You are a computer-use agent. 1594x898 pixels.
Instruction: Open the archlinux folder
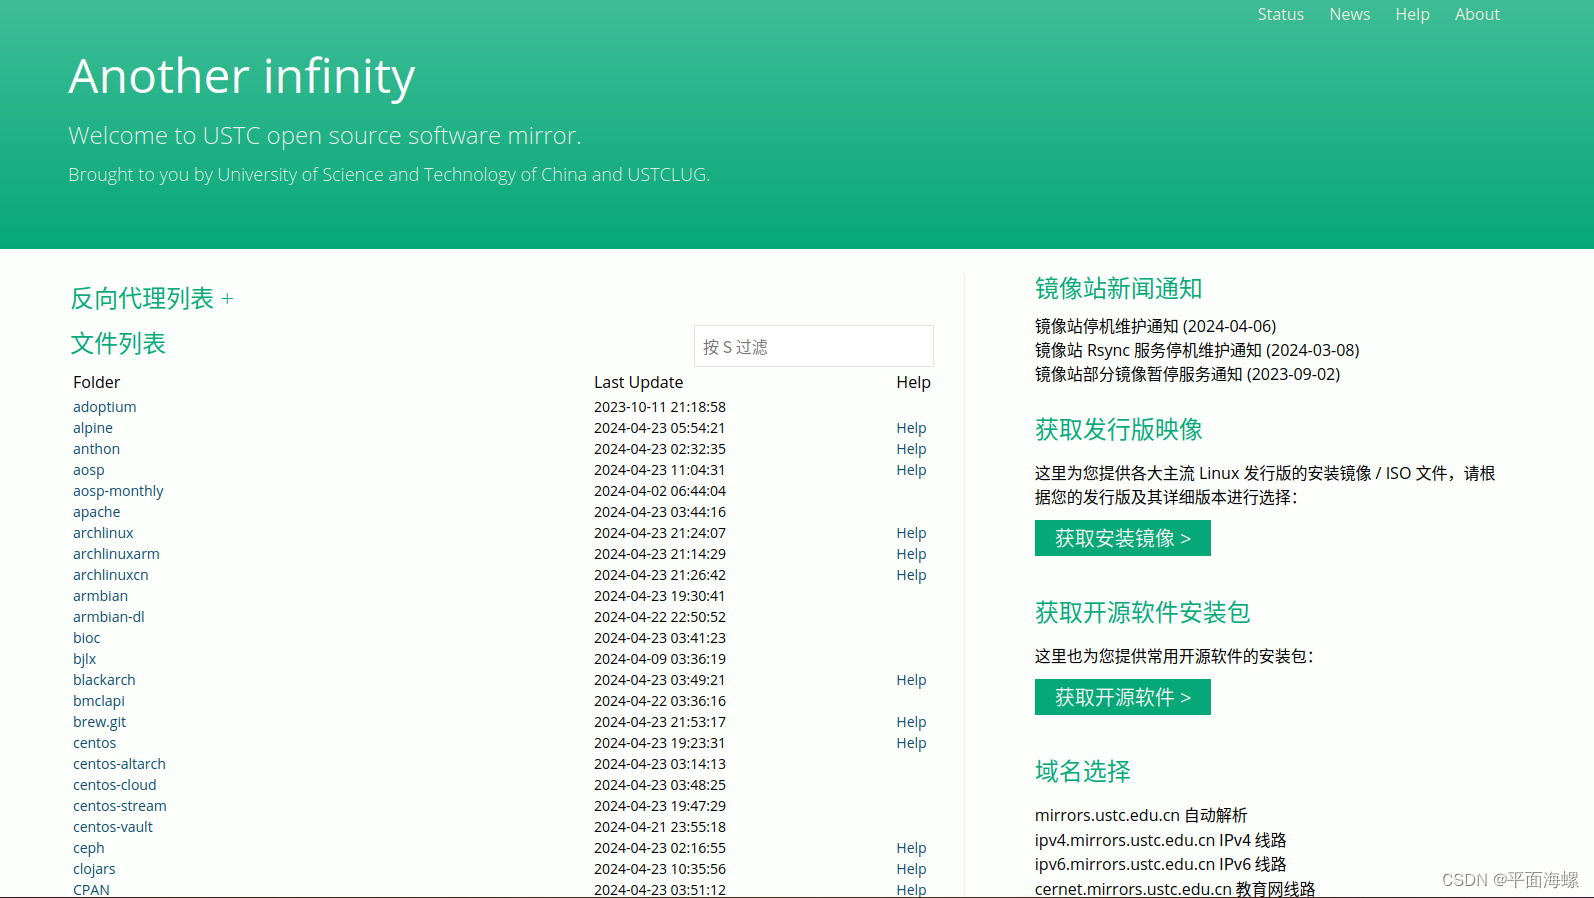(x=103, y=533)
